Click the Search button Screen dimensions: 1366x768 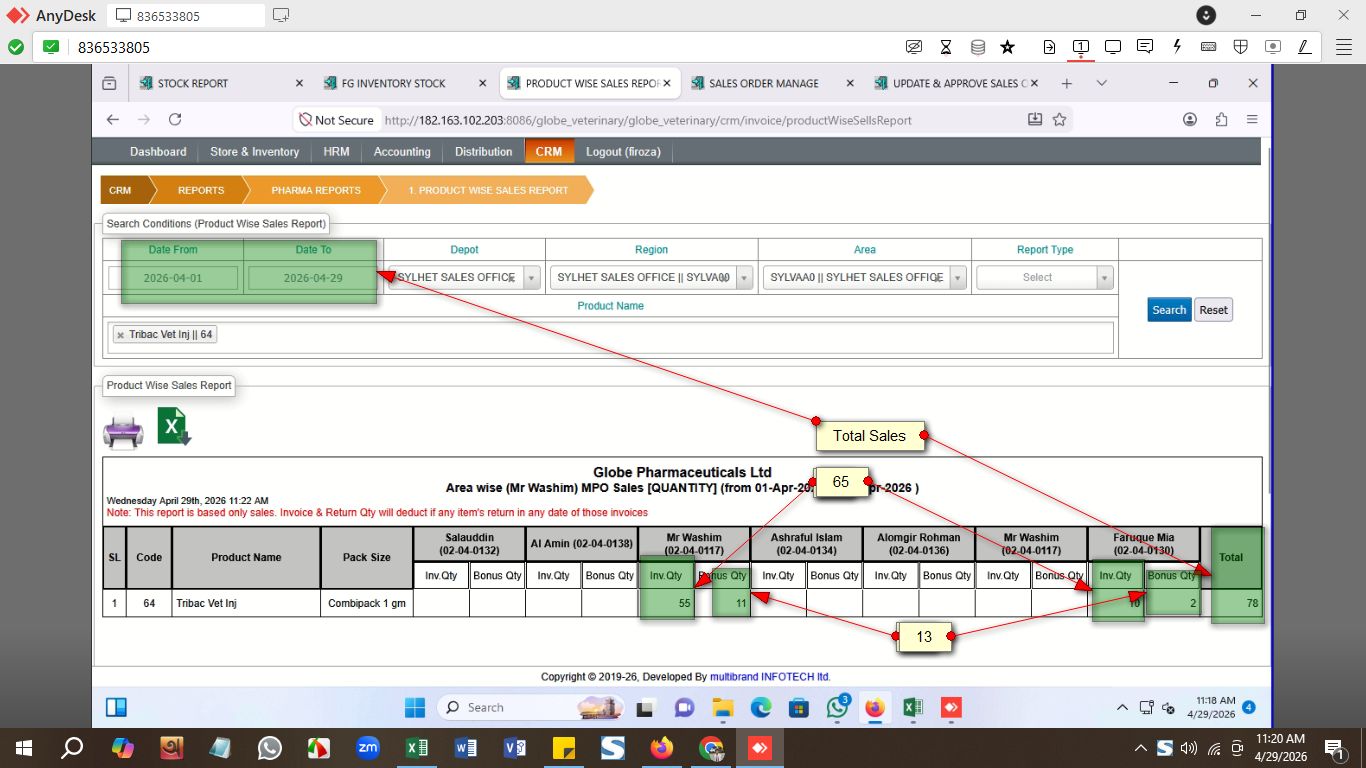1168,310
